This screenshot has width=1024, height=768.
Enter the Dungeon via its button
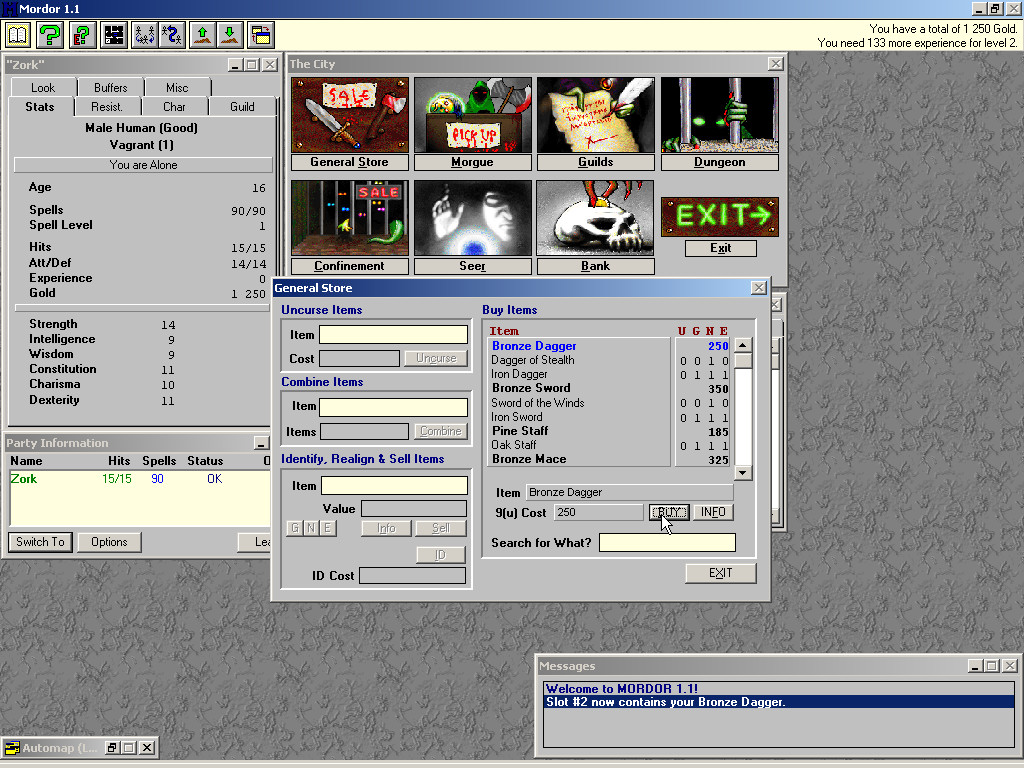tap(720, 162)
